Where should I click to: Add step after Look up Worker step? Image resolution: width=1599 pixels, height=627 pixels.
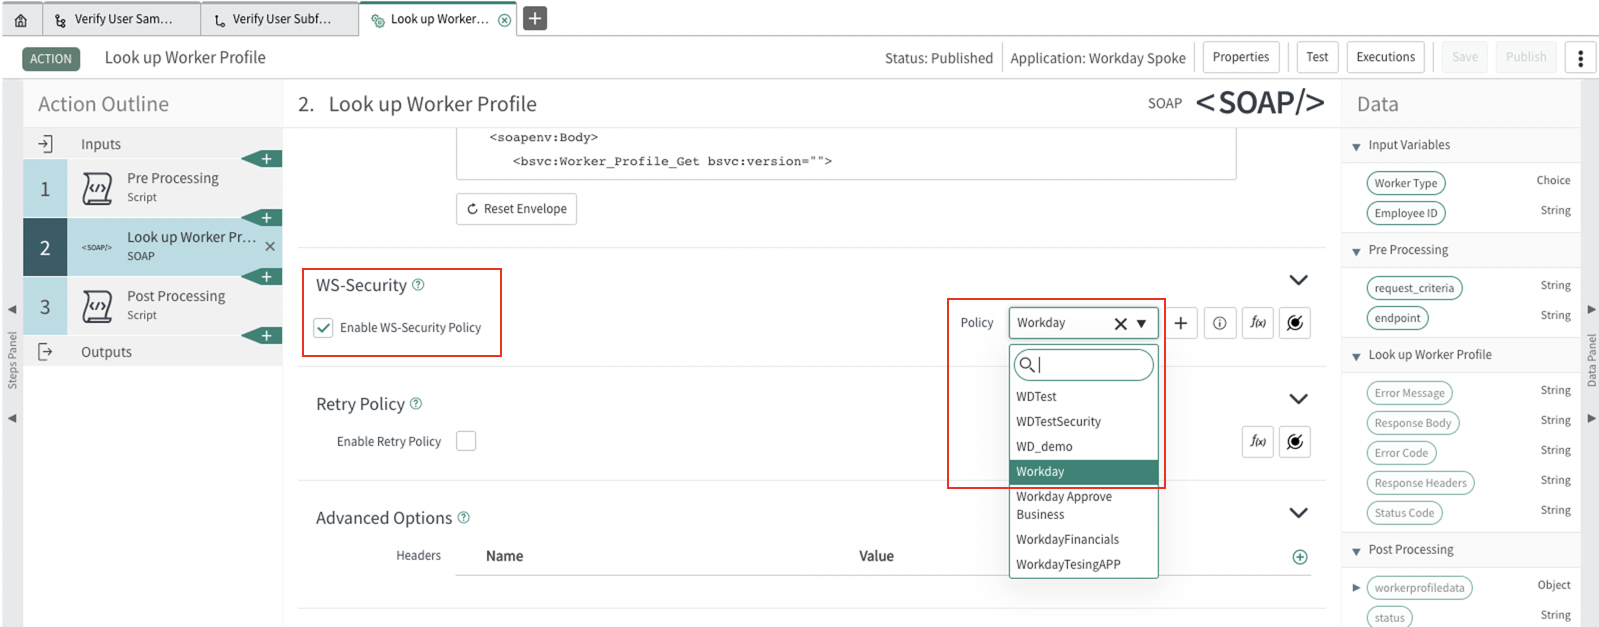click(x=266, y=277)
